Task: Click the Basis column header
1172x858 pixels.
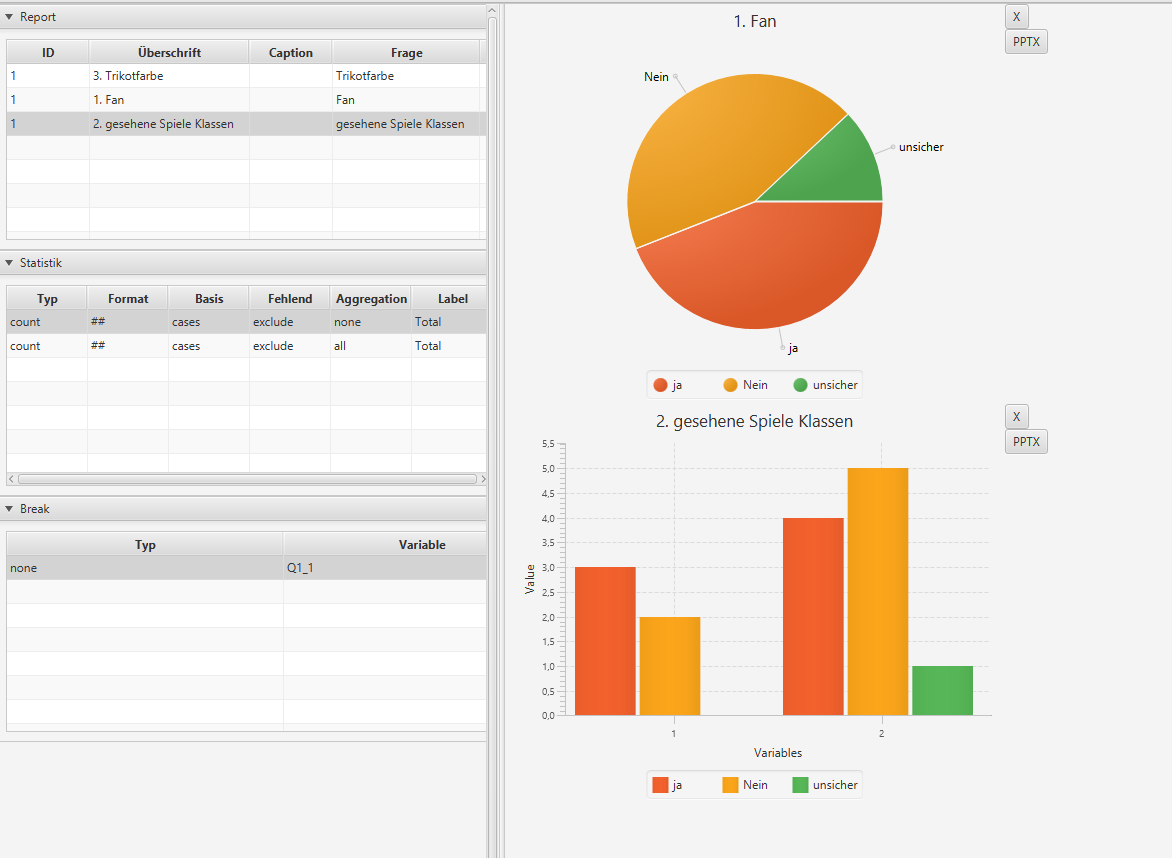Action: [x=209, y=298]
